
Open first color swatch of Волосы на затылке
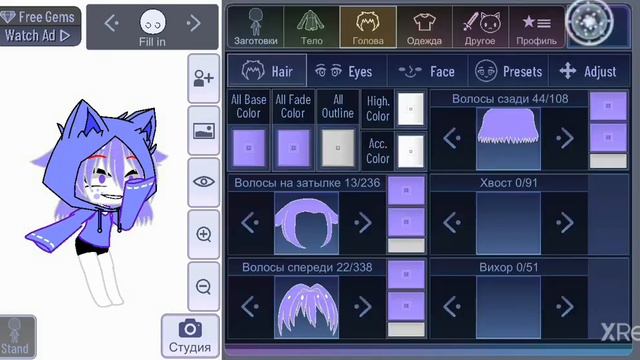coord(406,190)
